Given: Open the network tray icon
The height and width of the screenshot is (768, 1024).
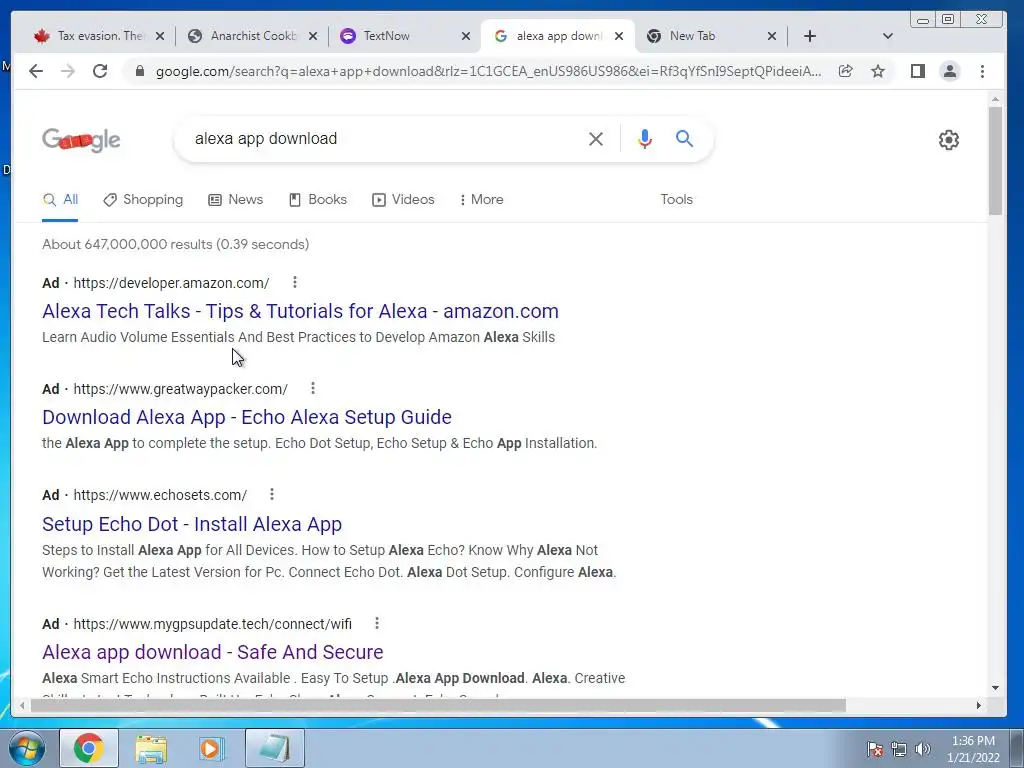Looking at the screenshot, I should coord(899,749).
